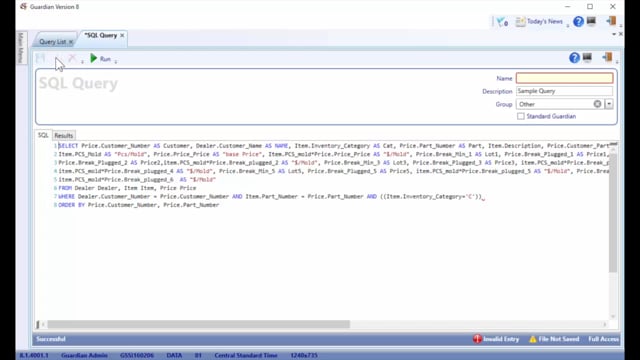Click the disabled Delete X icon in toolbar
Viewport: 640px width, 360px height.
coord(72,58)
